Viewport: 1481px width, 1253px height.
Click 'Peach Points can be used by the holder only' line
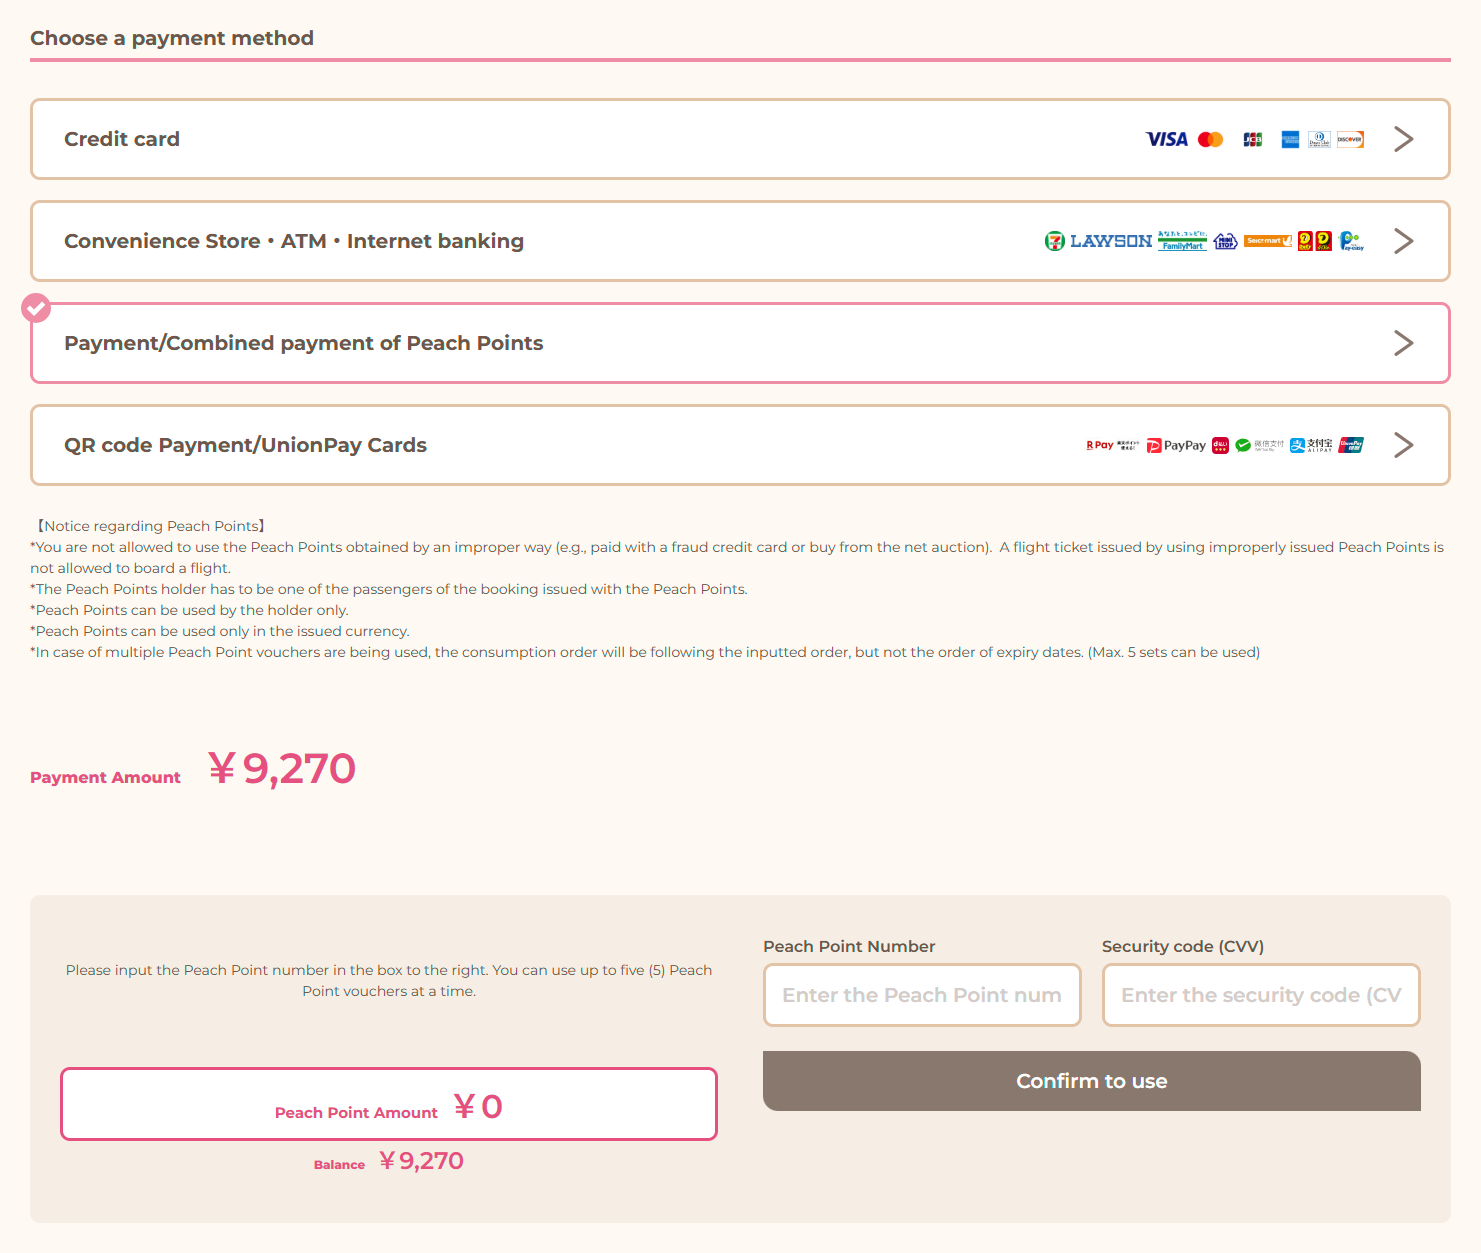click(190, 610)
